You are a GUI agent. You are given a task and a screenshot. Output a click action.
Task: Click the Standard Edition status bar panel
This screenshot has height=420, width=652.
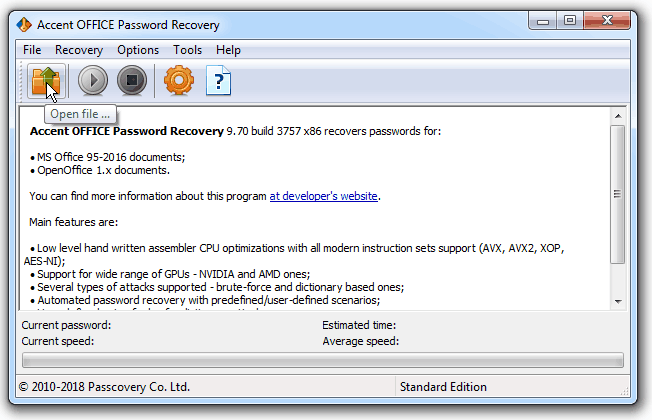(511, 387)
